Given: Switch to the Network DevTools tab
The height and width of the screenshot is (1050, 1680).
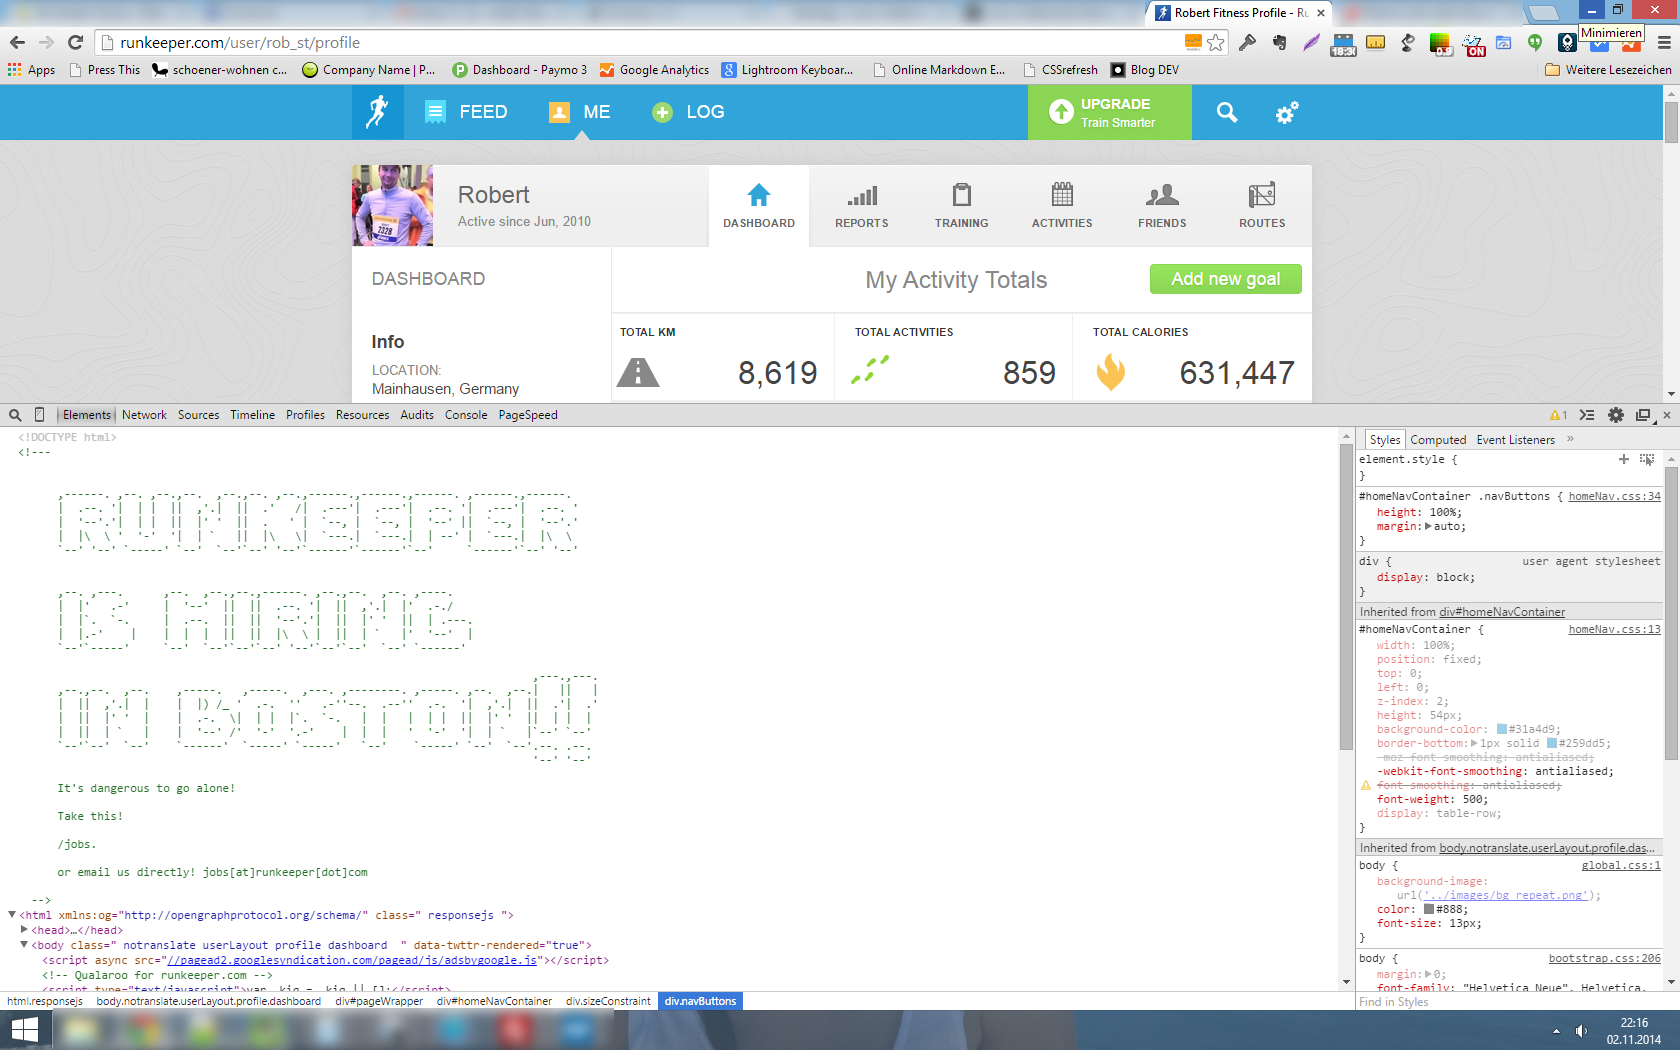Looking at the screenshot, I should 144,415.
